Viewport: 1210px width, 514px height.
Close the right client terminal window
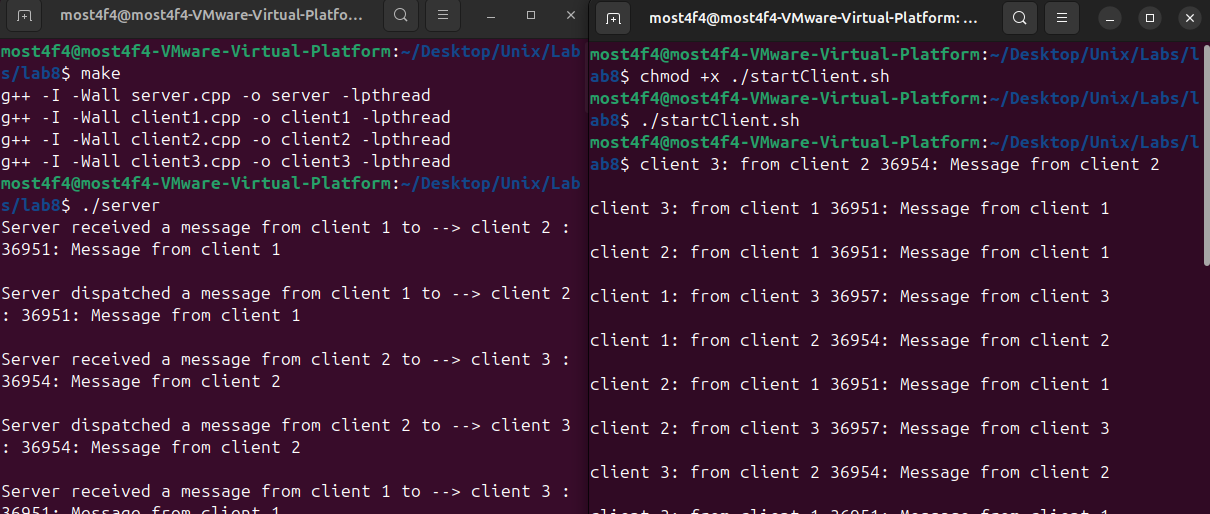[x=1190, y=18]
